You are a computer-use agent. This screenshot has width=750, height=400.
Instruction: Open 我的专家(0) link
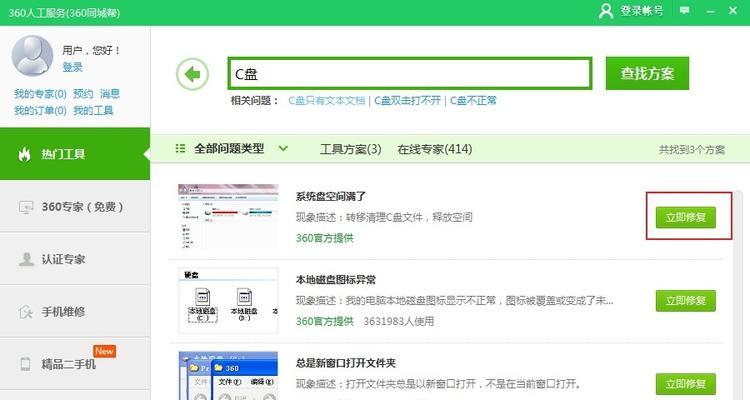(40, 94)
